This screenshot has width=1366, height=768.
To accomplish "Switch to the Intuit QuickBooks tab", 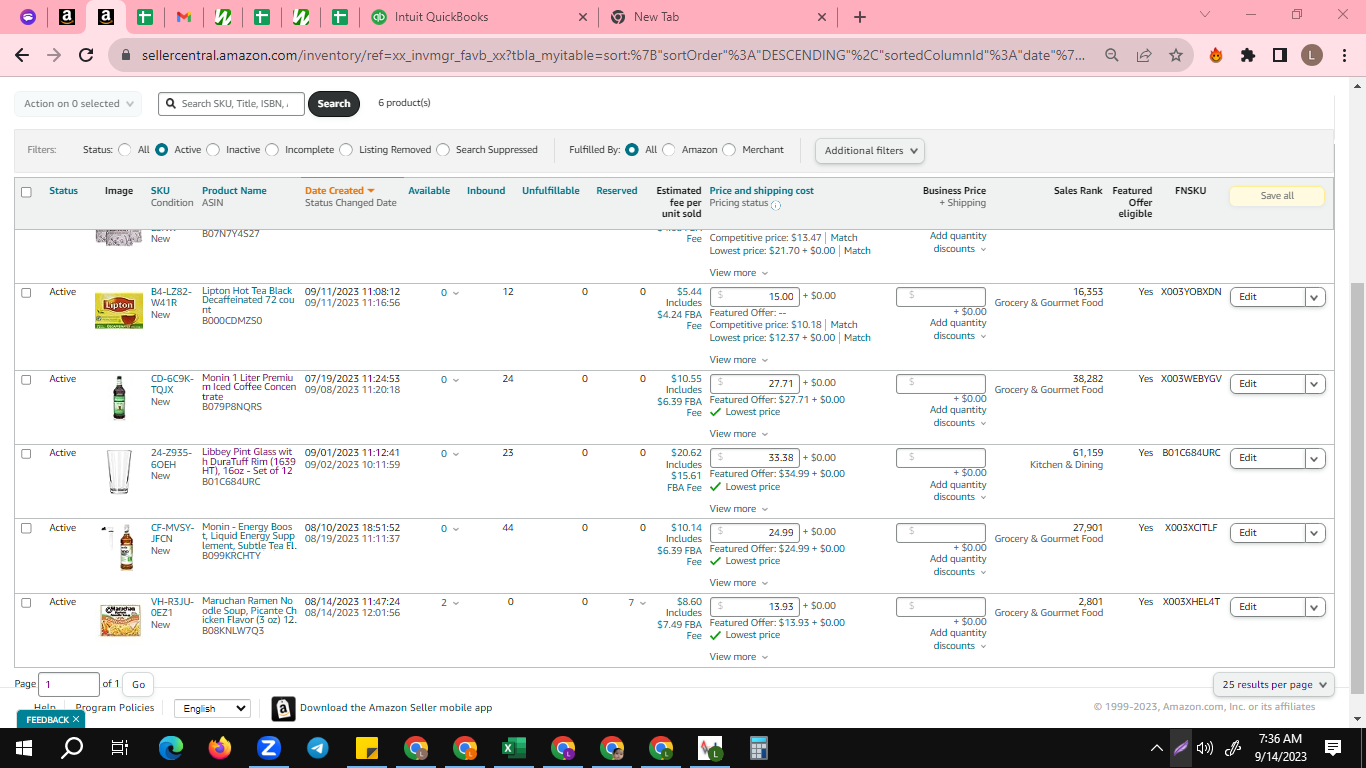I will tap(478, 17).
